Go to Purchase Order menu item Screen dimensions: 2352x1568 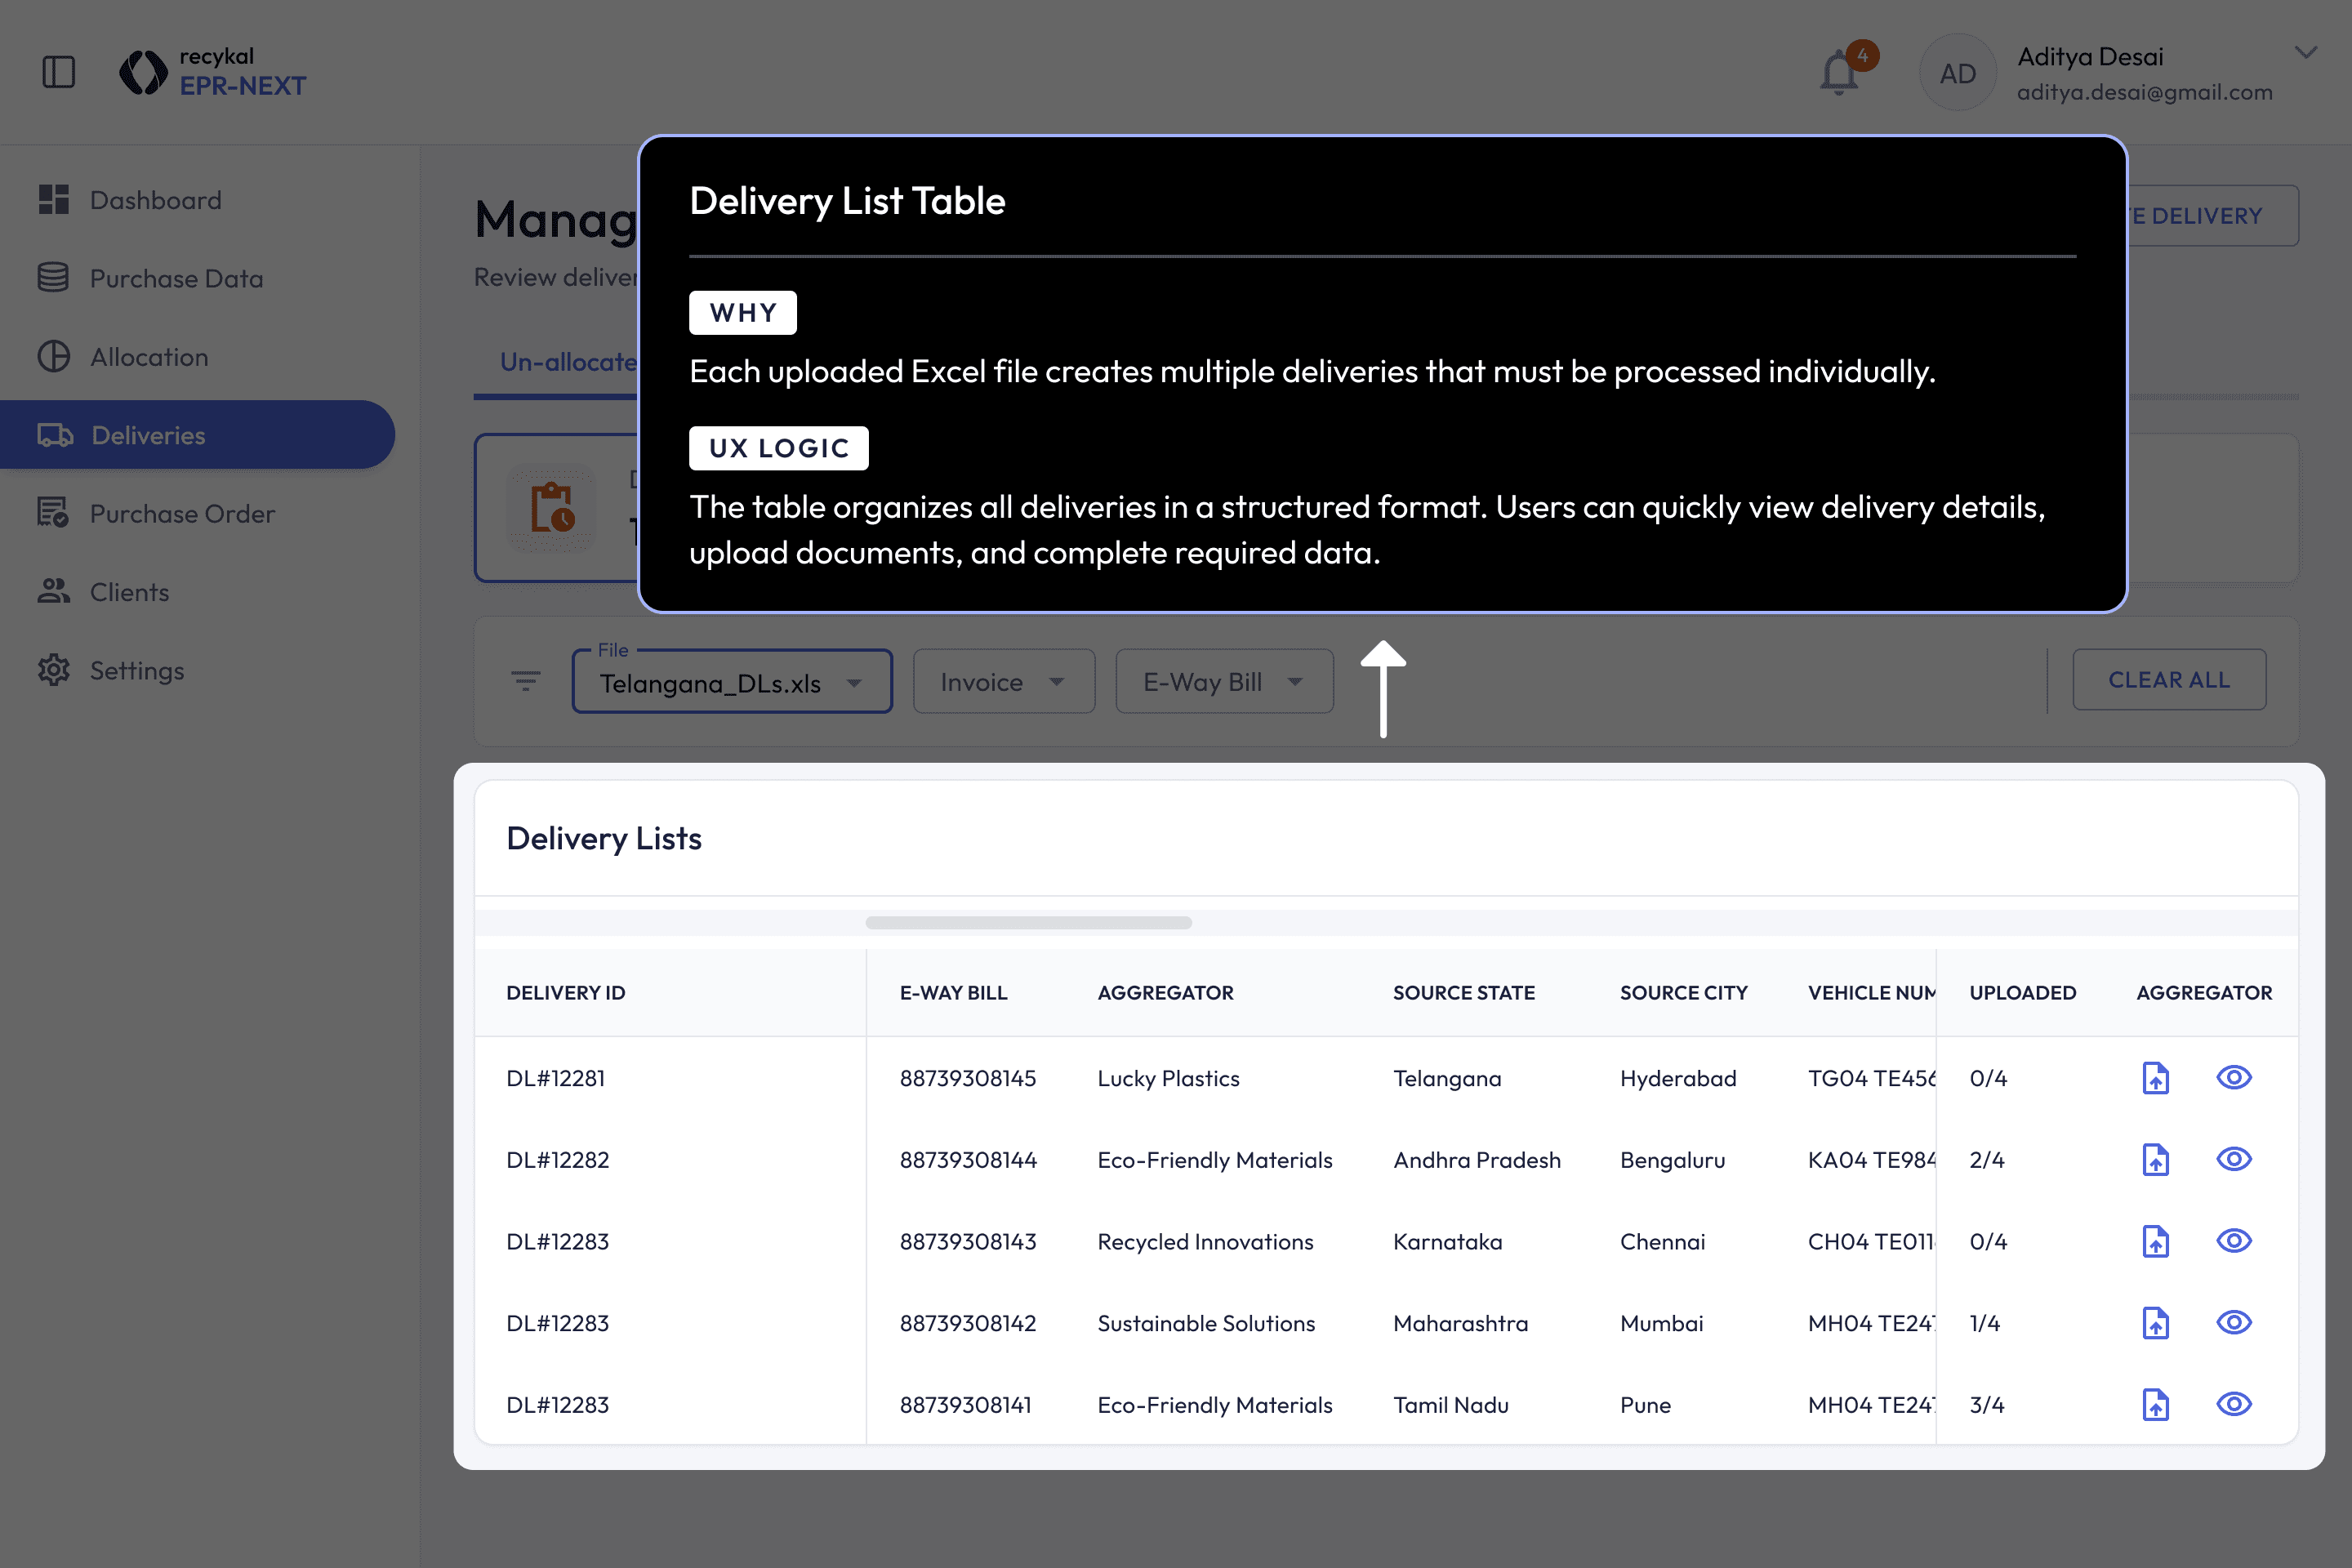(182, 514)
